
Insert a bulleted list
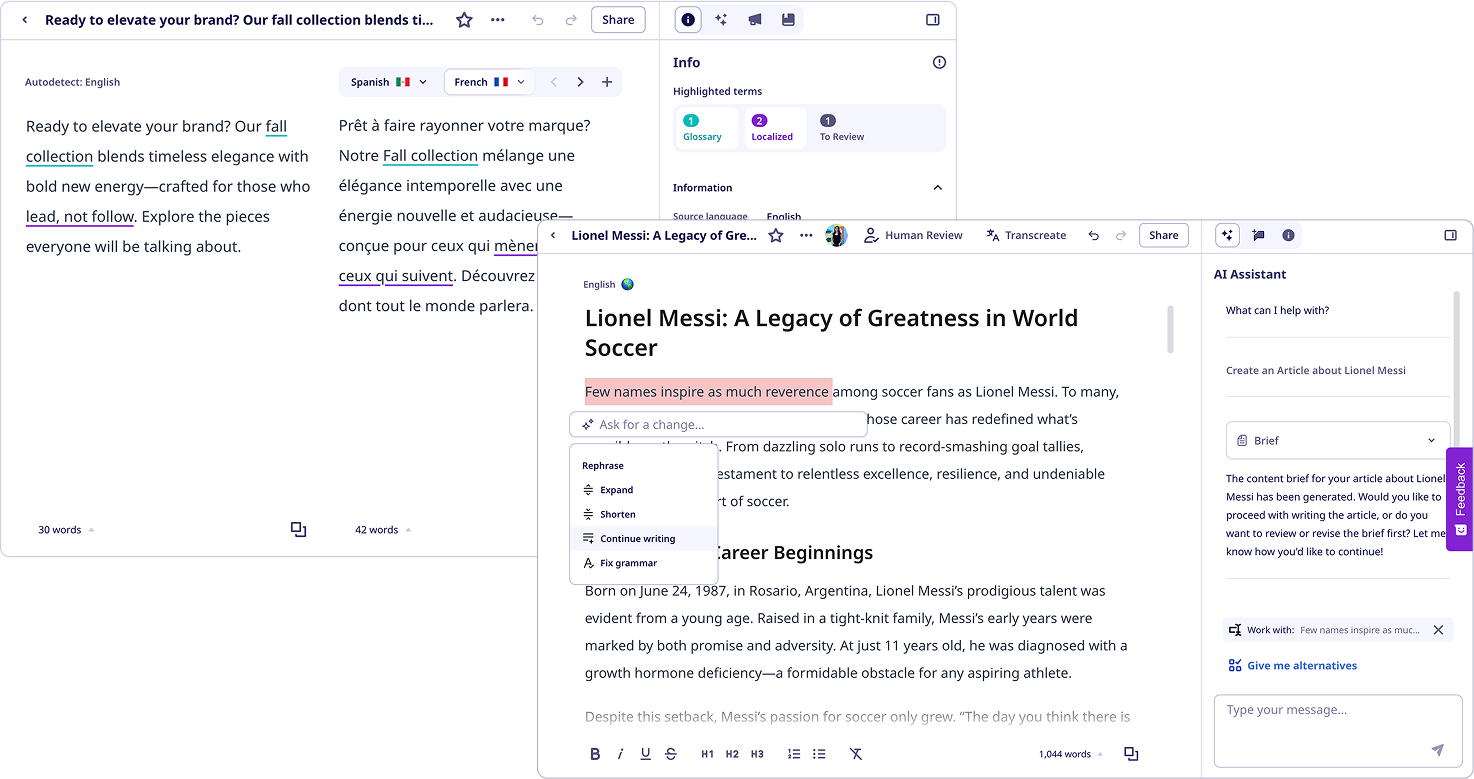819,754
